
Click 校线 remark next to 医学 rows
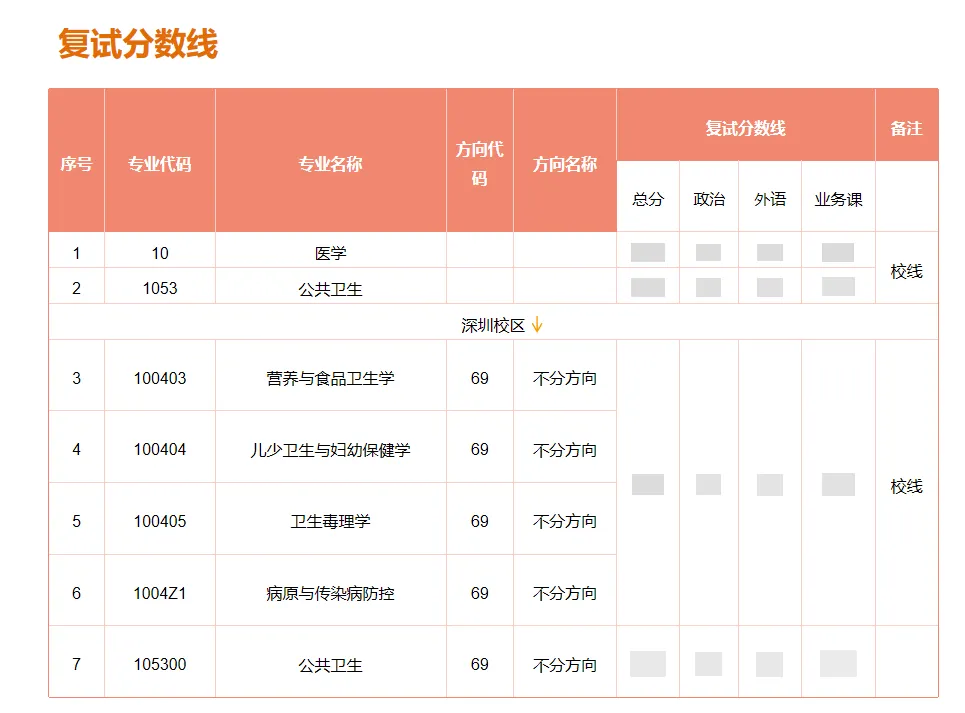click(x=906, y=271)
